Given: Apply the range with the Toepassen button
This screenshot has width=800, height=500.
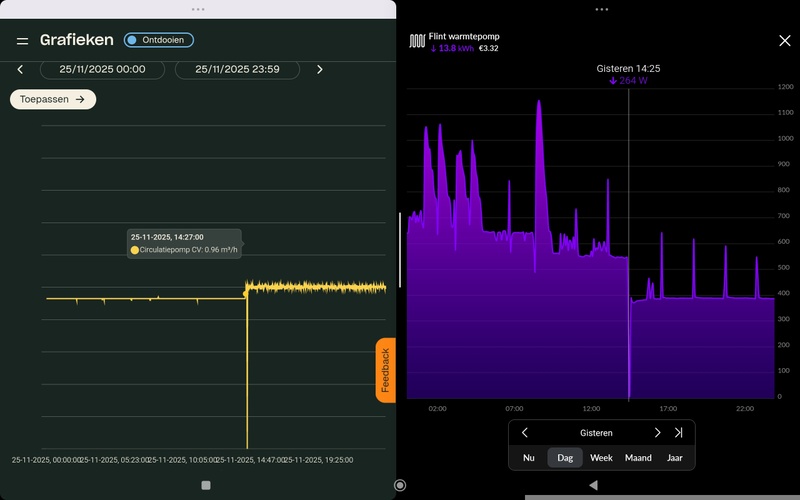Looking at the screenshot, I should pyautogui.click(x=53, y=99).
